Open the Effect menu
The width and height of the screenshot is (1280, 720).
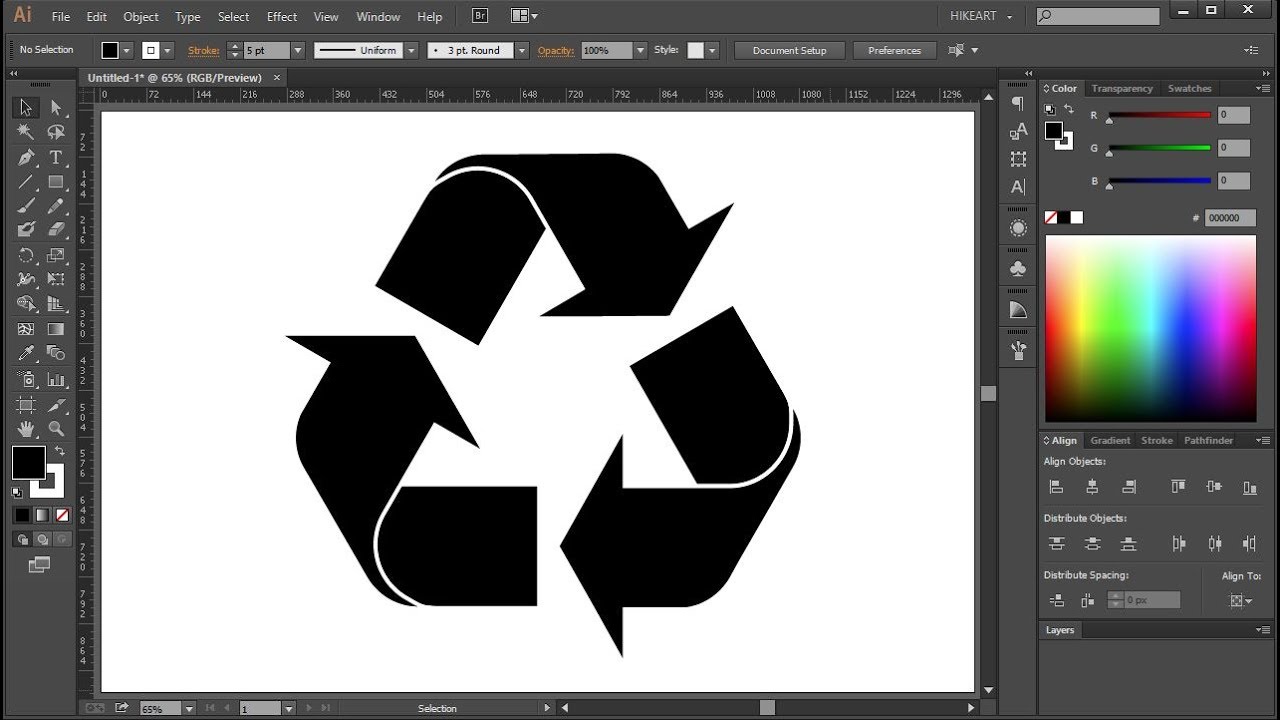tap(282, 17)
